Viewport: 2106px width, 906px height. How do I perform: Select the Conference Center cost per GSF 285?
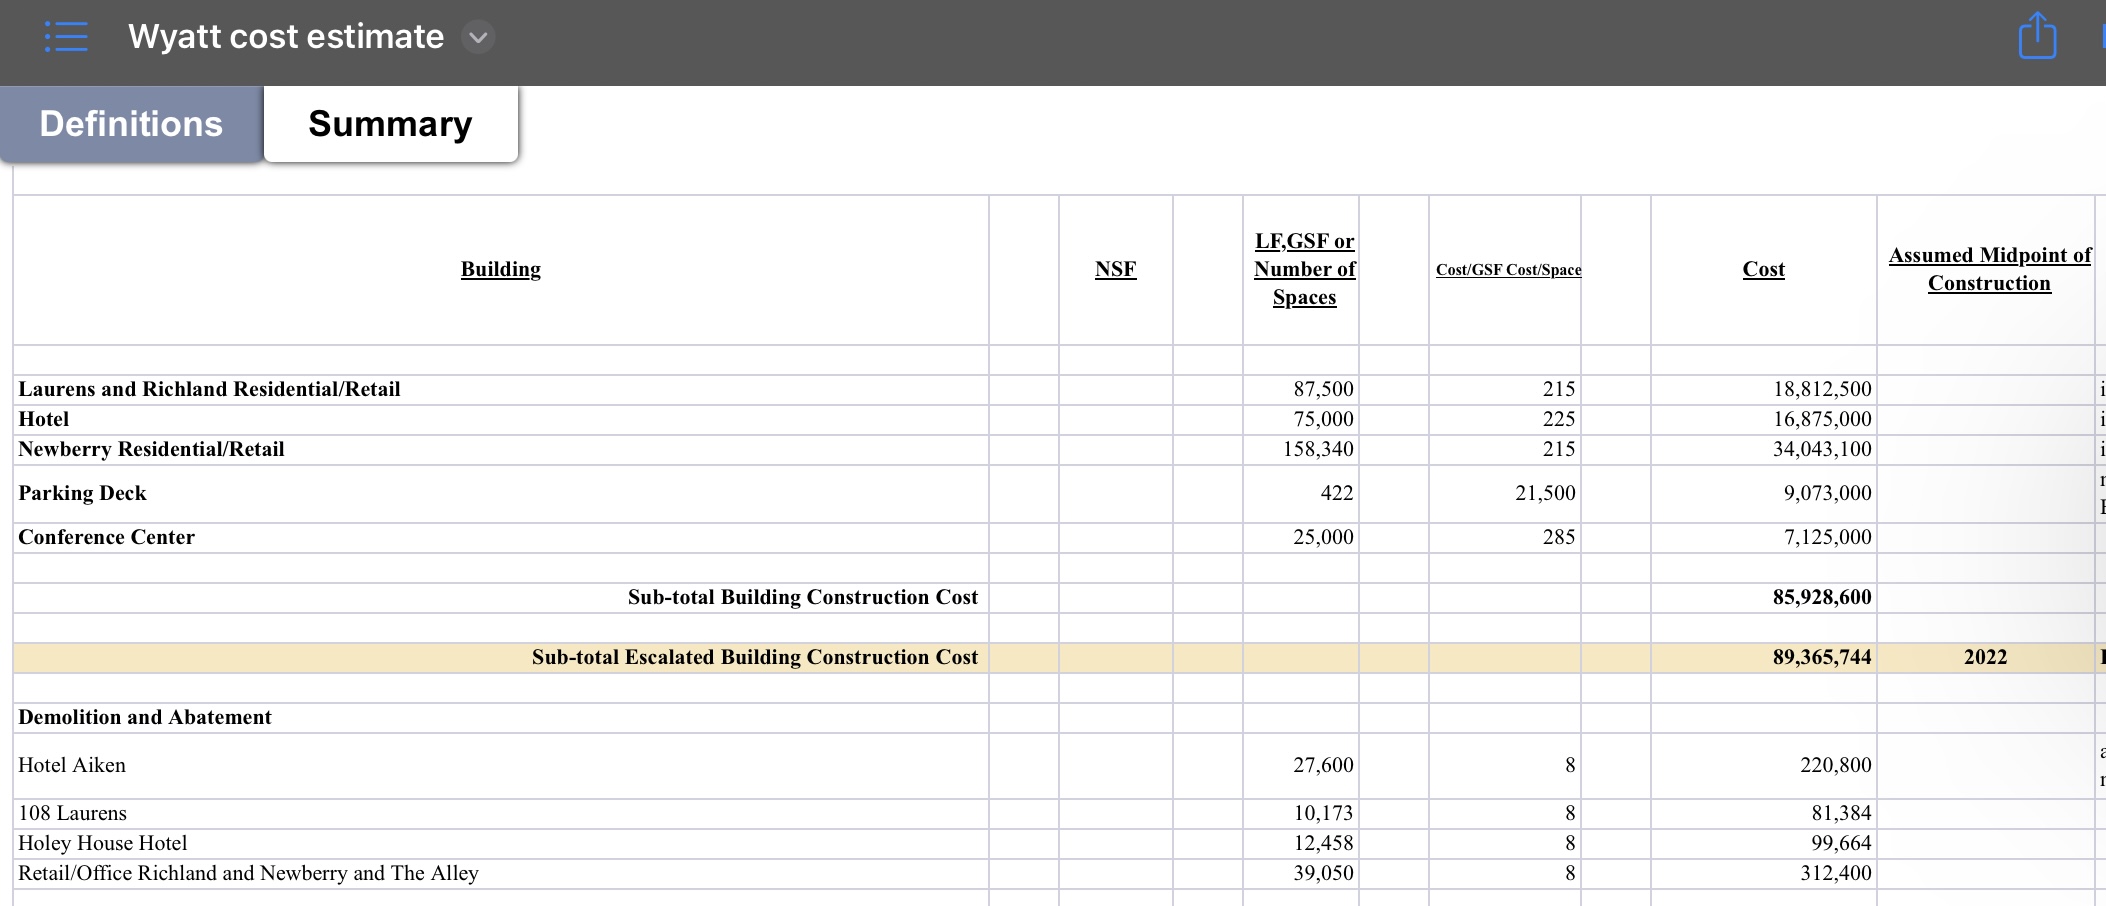click(x=1558, y=537)
